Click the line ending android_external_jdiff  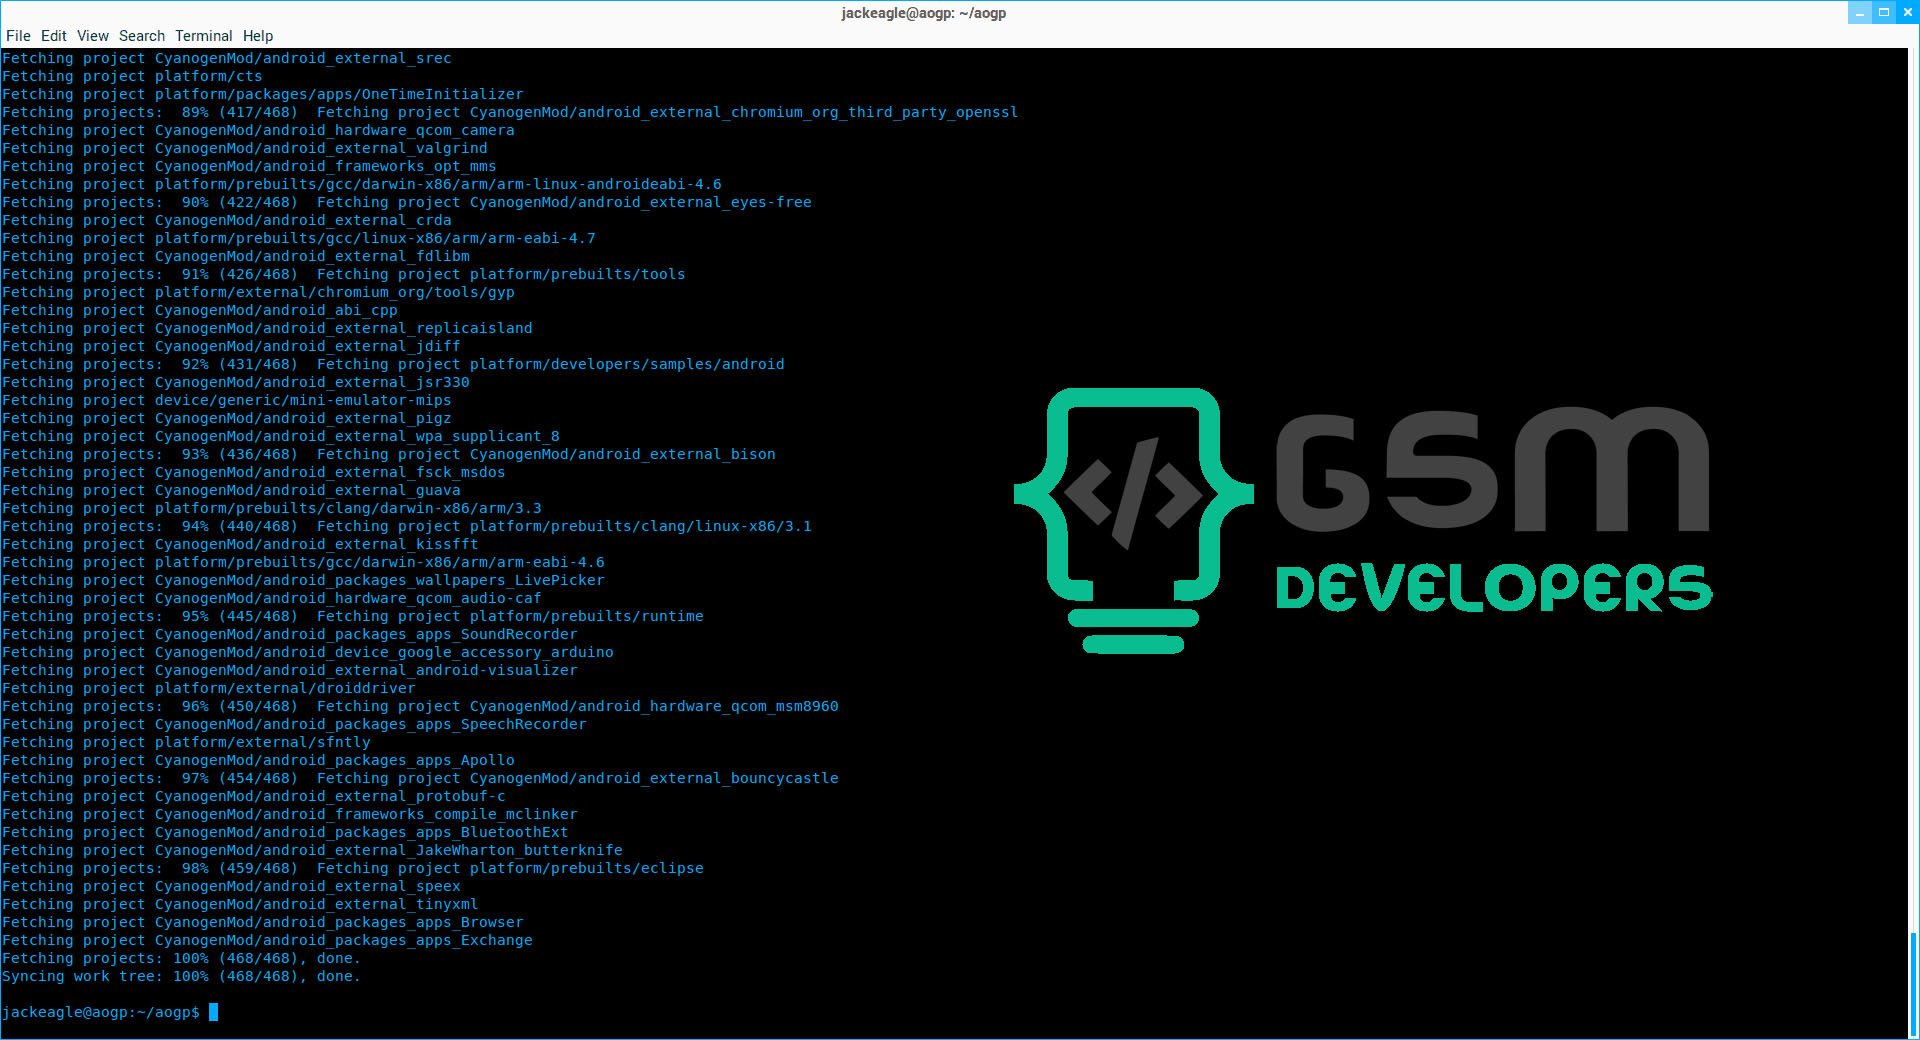click(231, 346)
